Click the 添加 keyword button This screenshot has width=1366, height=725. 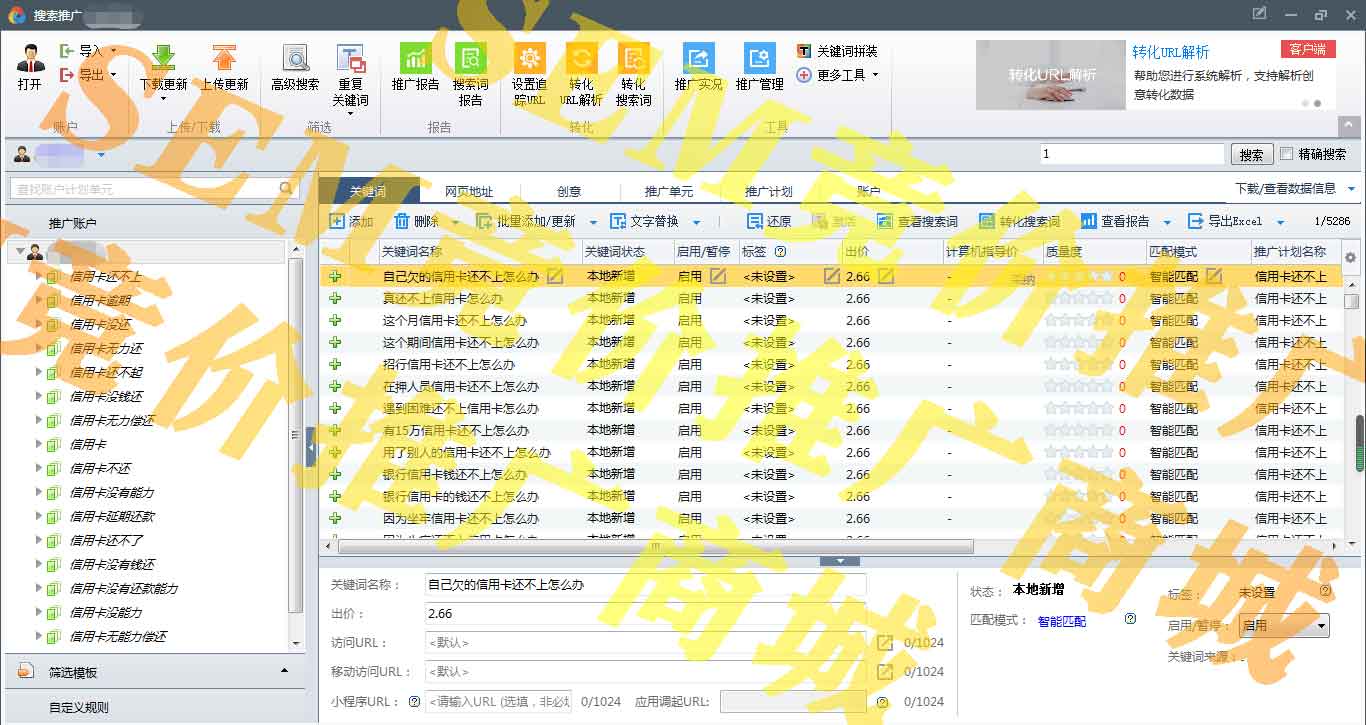click(351, 222)
